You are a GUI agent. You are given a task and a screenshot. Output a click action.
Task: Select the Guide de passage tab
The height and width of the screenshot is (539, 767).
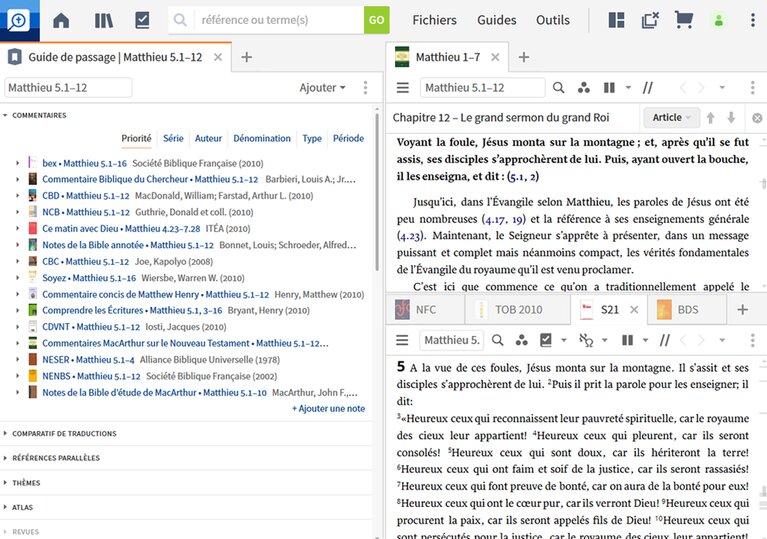point(115,57)
